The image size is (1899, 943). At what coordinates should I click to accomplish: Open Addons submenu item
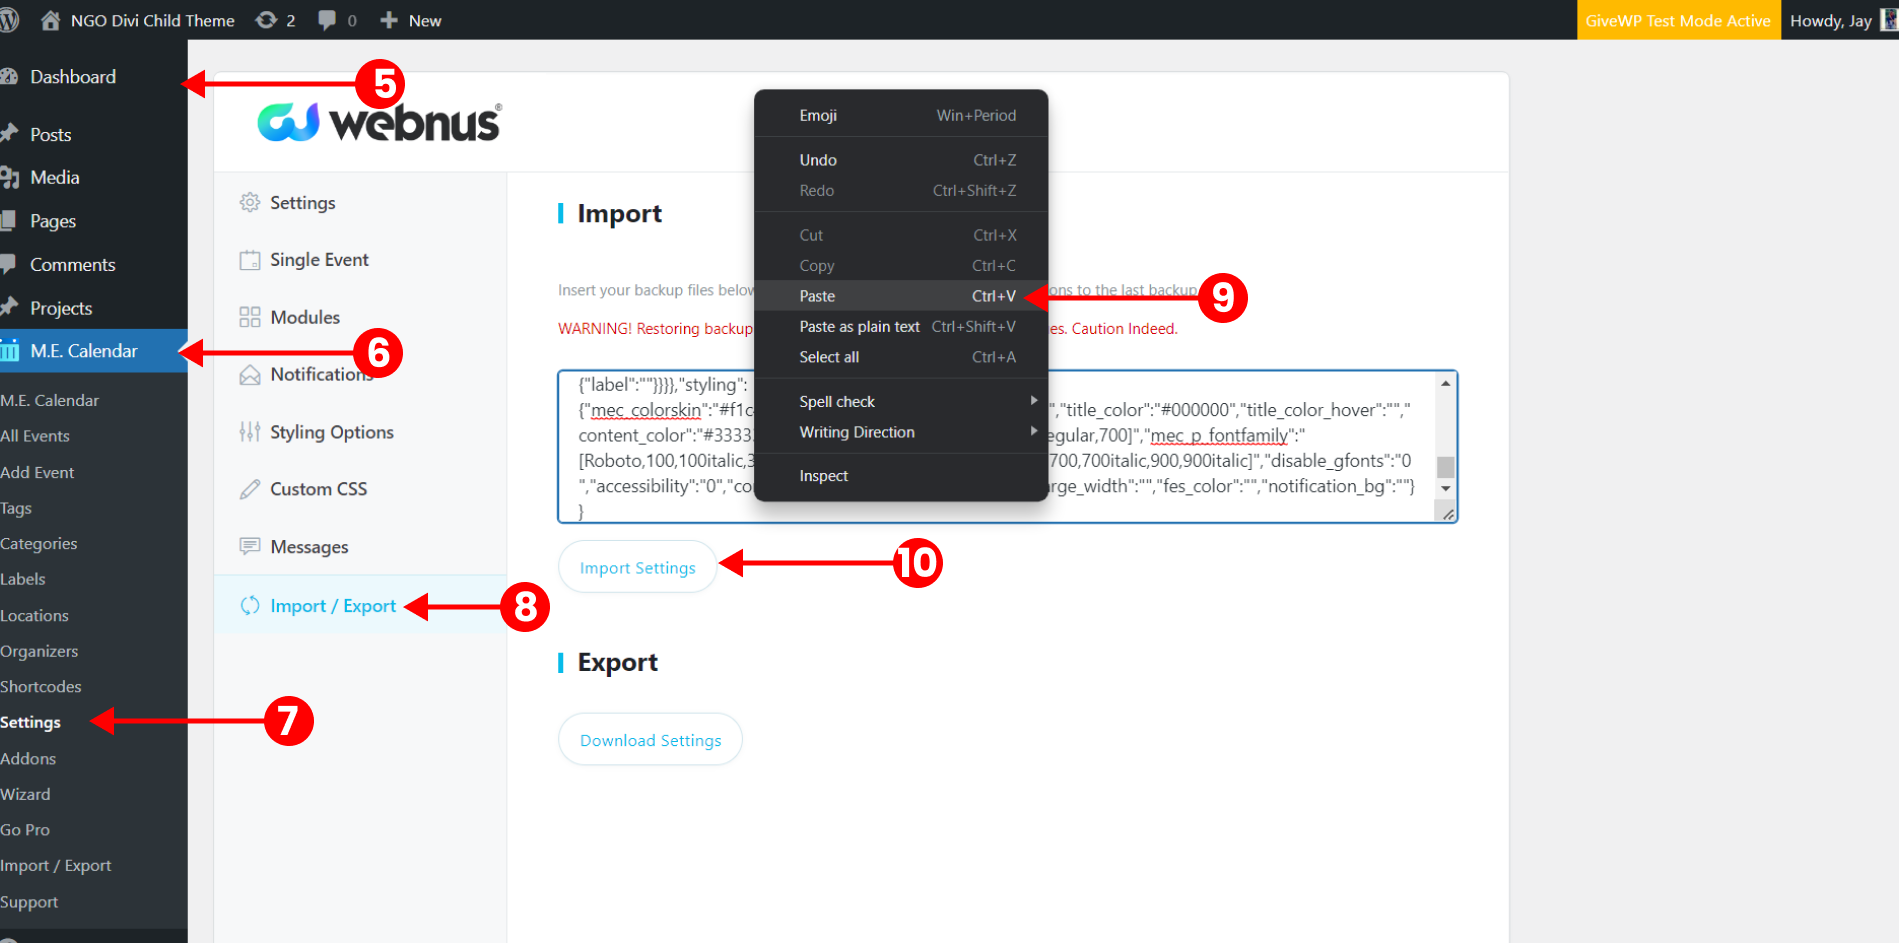28,758
